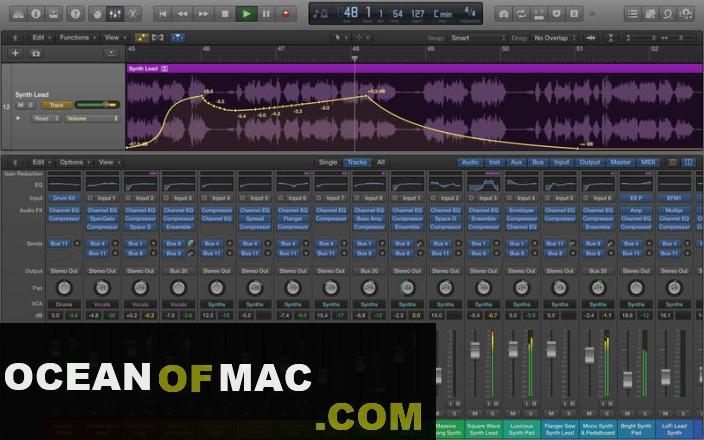Image resolution: width=704 pixels, height=440 pixels.
Task: Open the Tracks area View menu
Action: point(115,38)
